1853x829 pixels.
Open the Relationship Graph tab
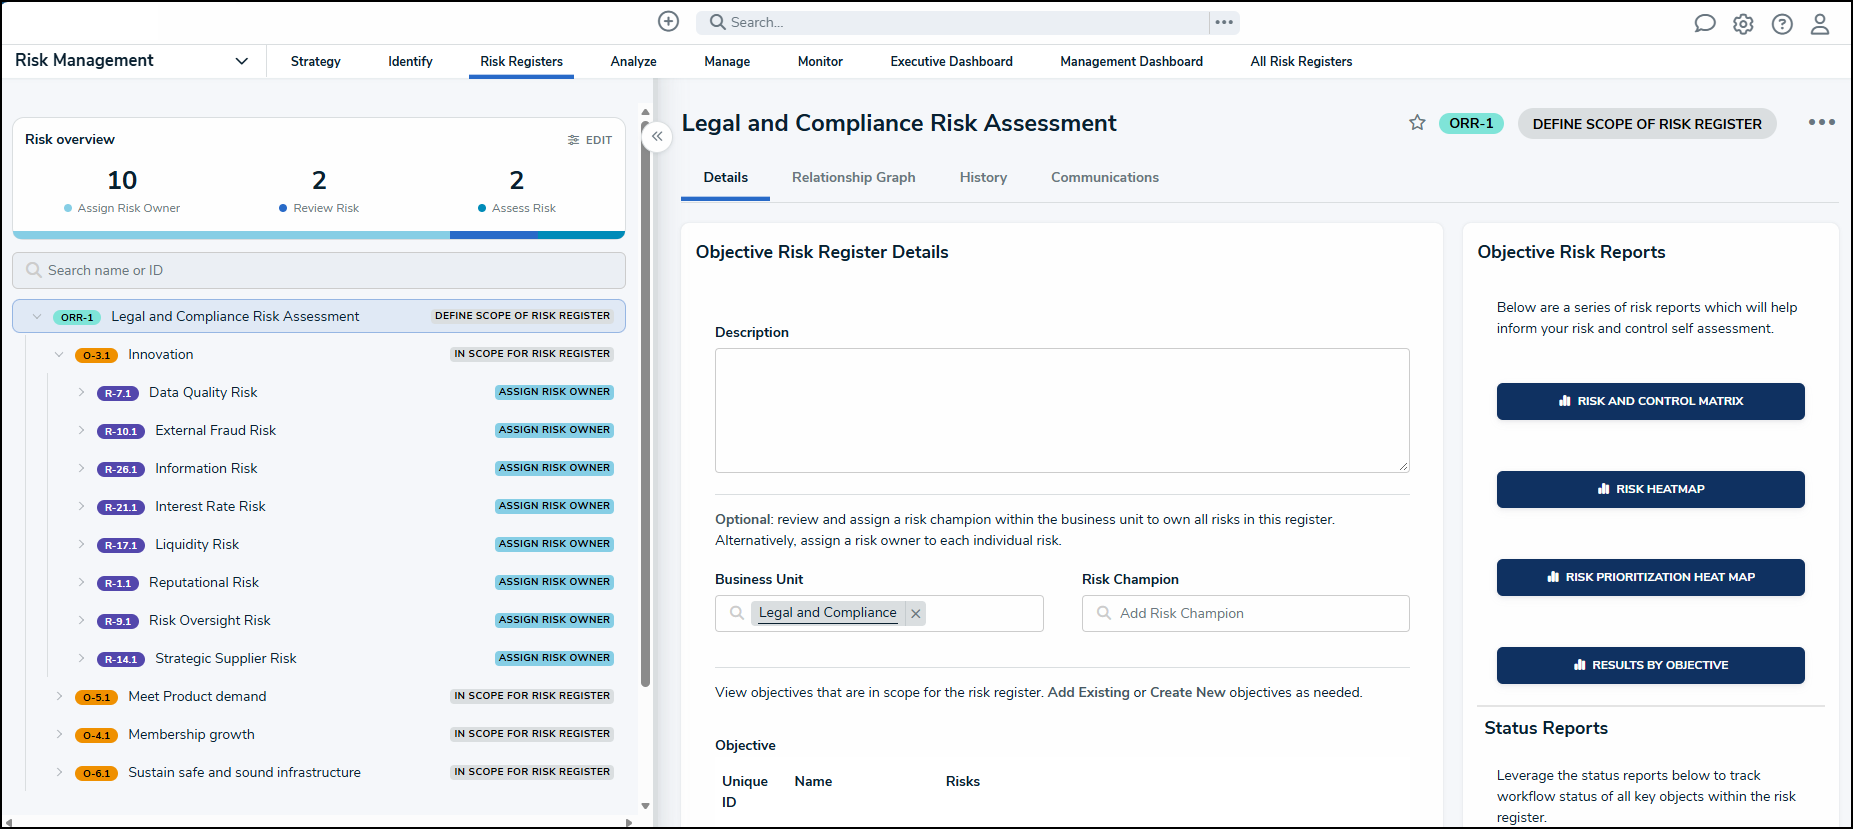click(x=853, y=178)
